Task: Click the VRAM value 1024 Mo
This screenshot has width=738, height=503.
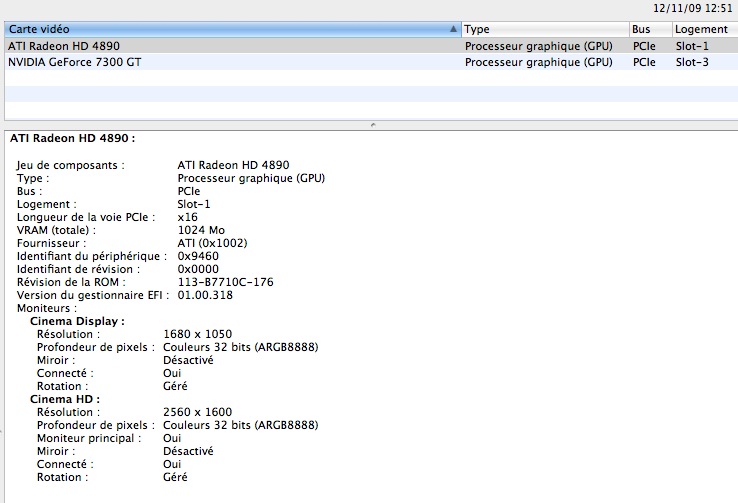Action: point(201,230)
